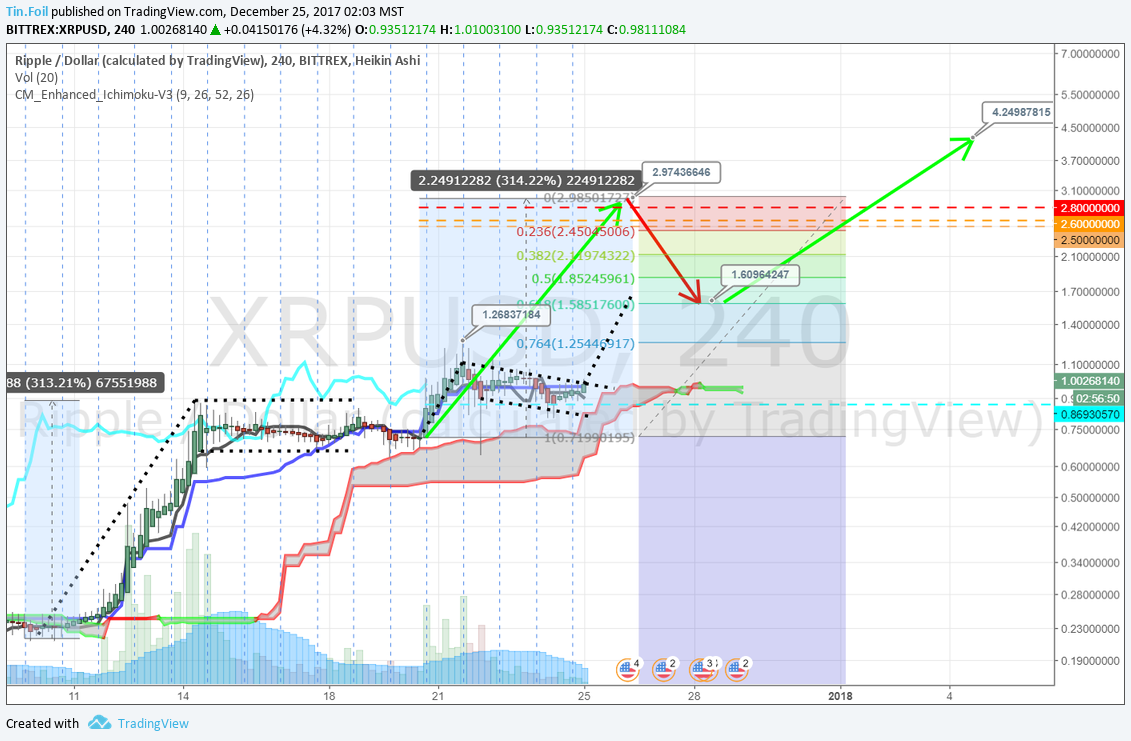The height and width of the screenshot is (741, 1131).
Task: Click the red 2.80000000 price line label
Action: [1089, 208]
